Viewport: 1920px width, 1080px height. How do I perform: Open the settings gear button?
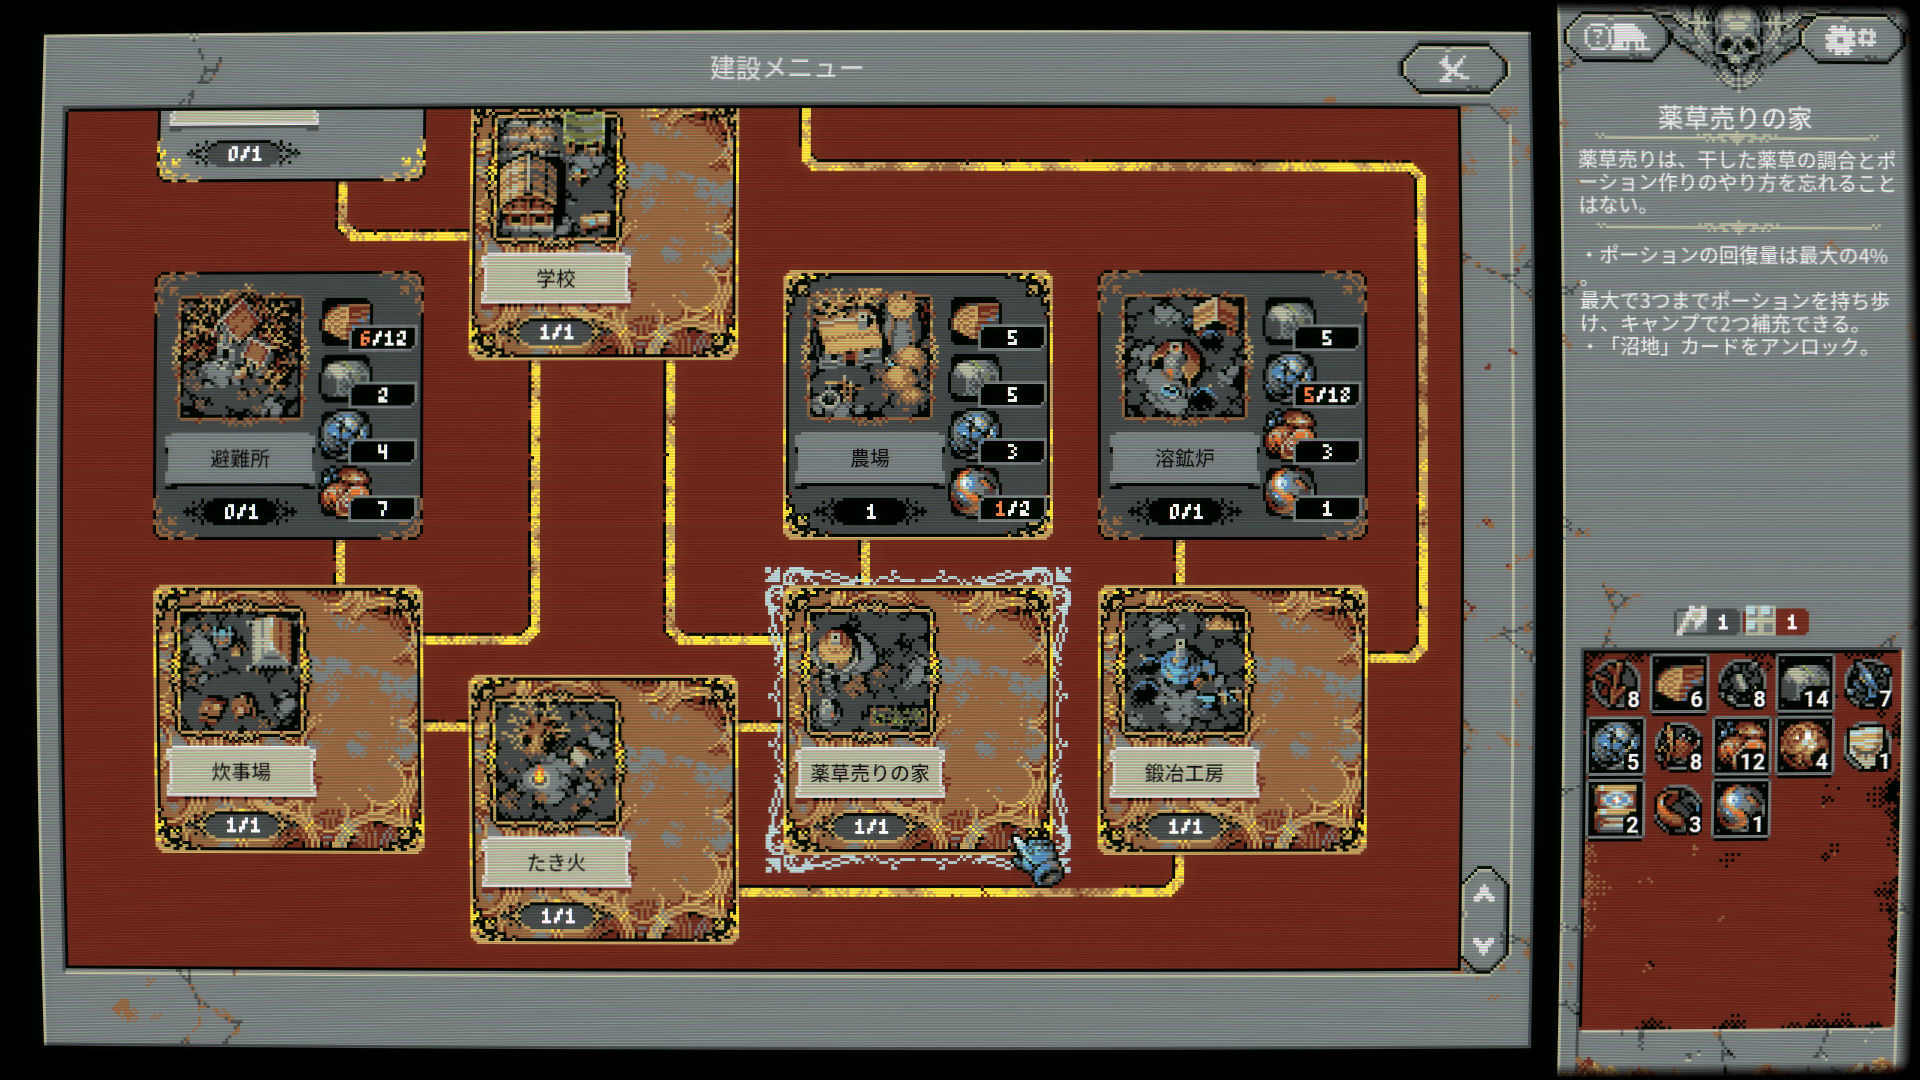pyautogui.click(x=1849, y=38)
